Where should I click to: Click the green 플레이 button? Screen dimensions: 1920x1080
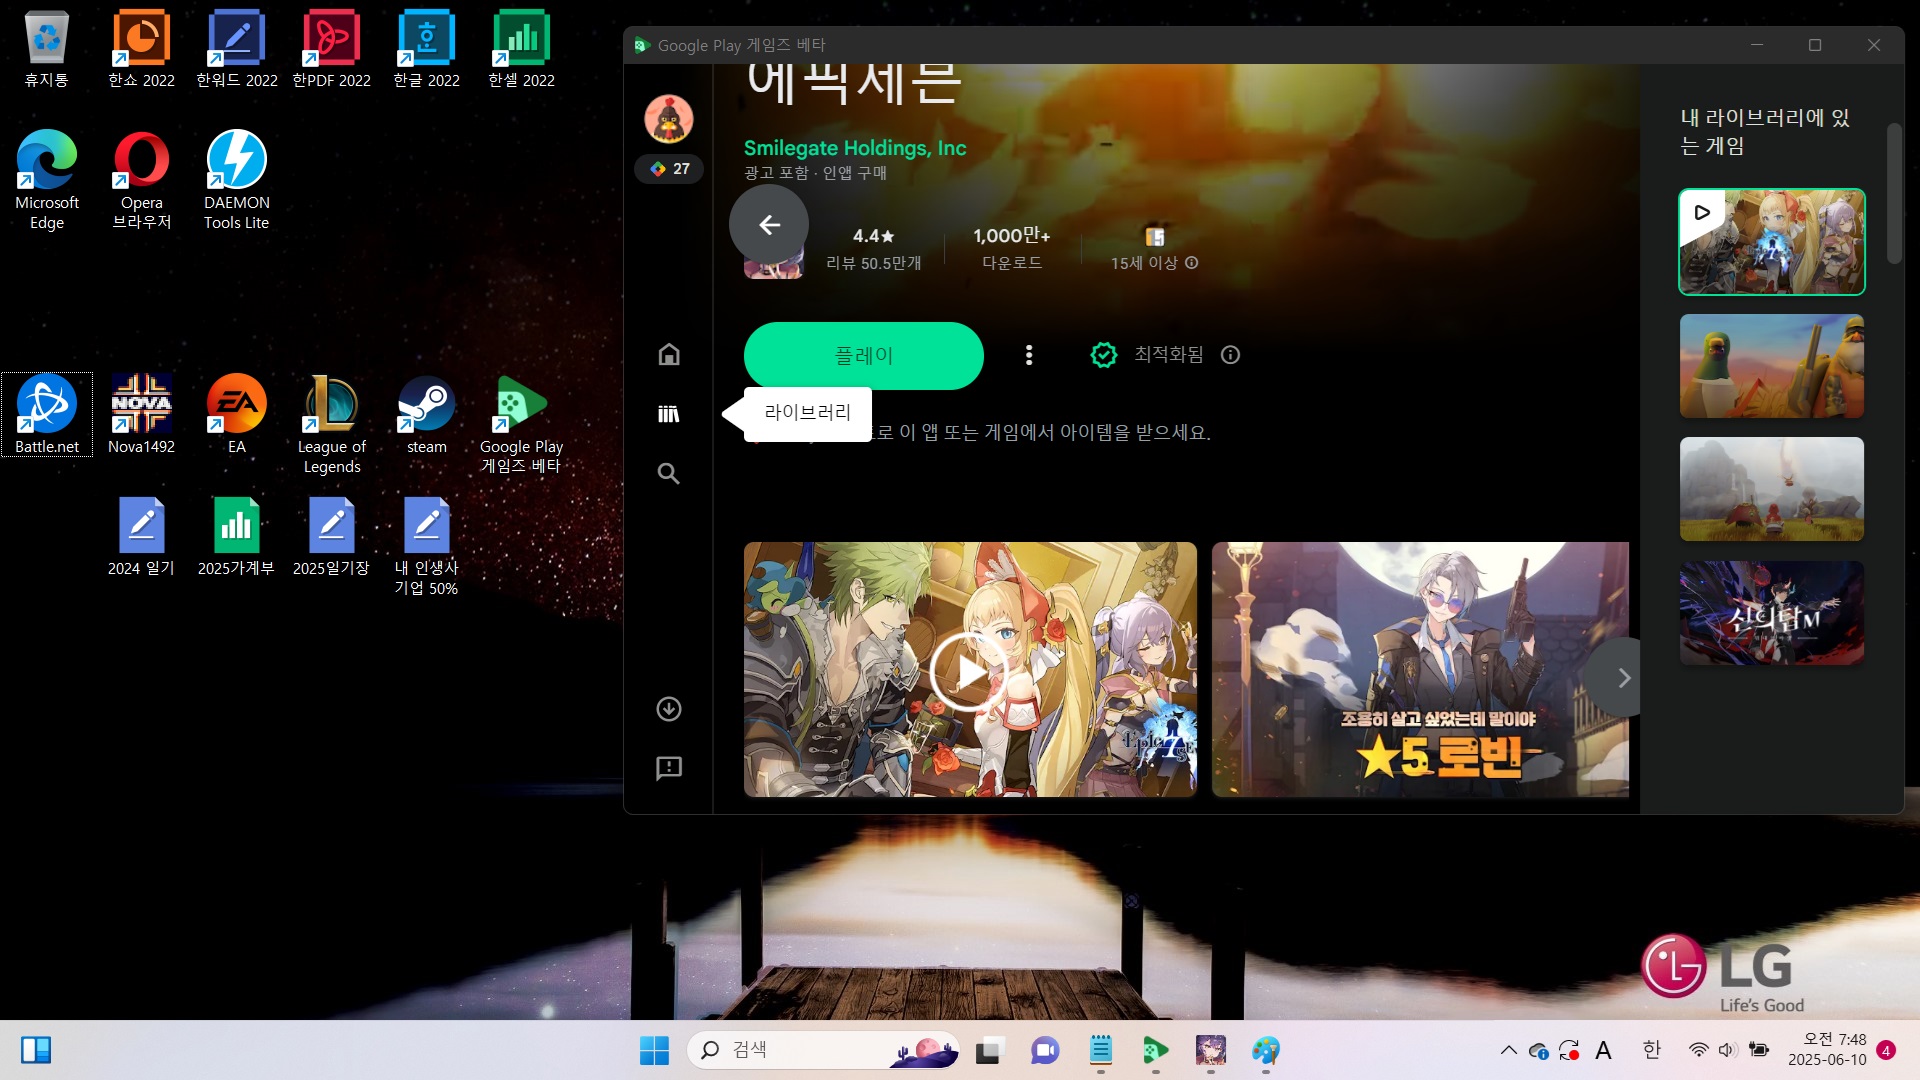pos(864,356)
